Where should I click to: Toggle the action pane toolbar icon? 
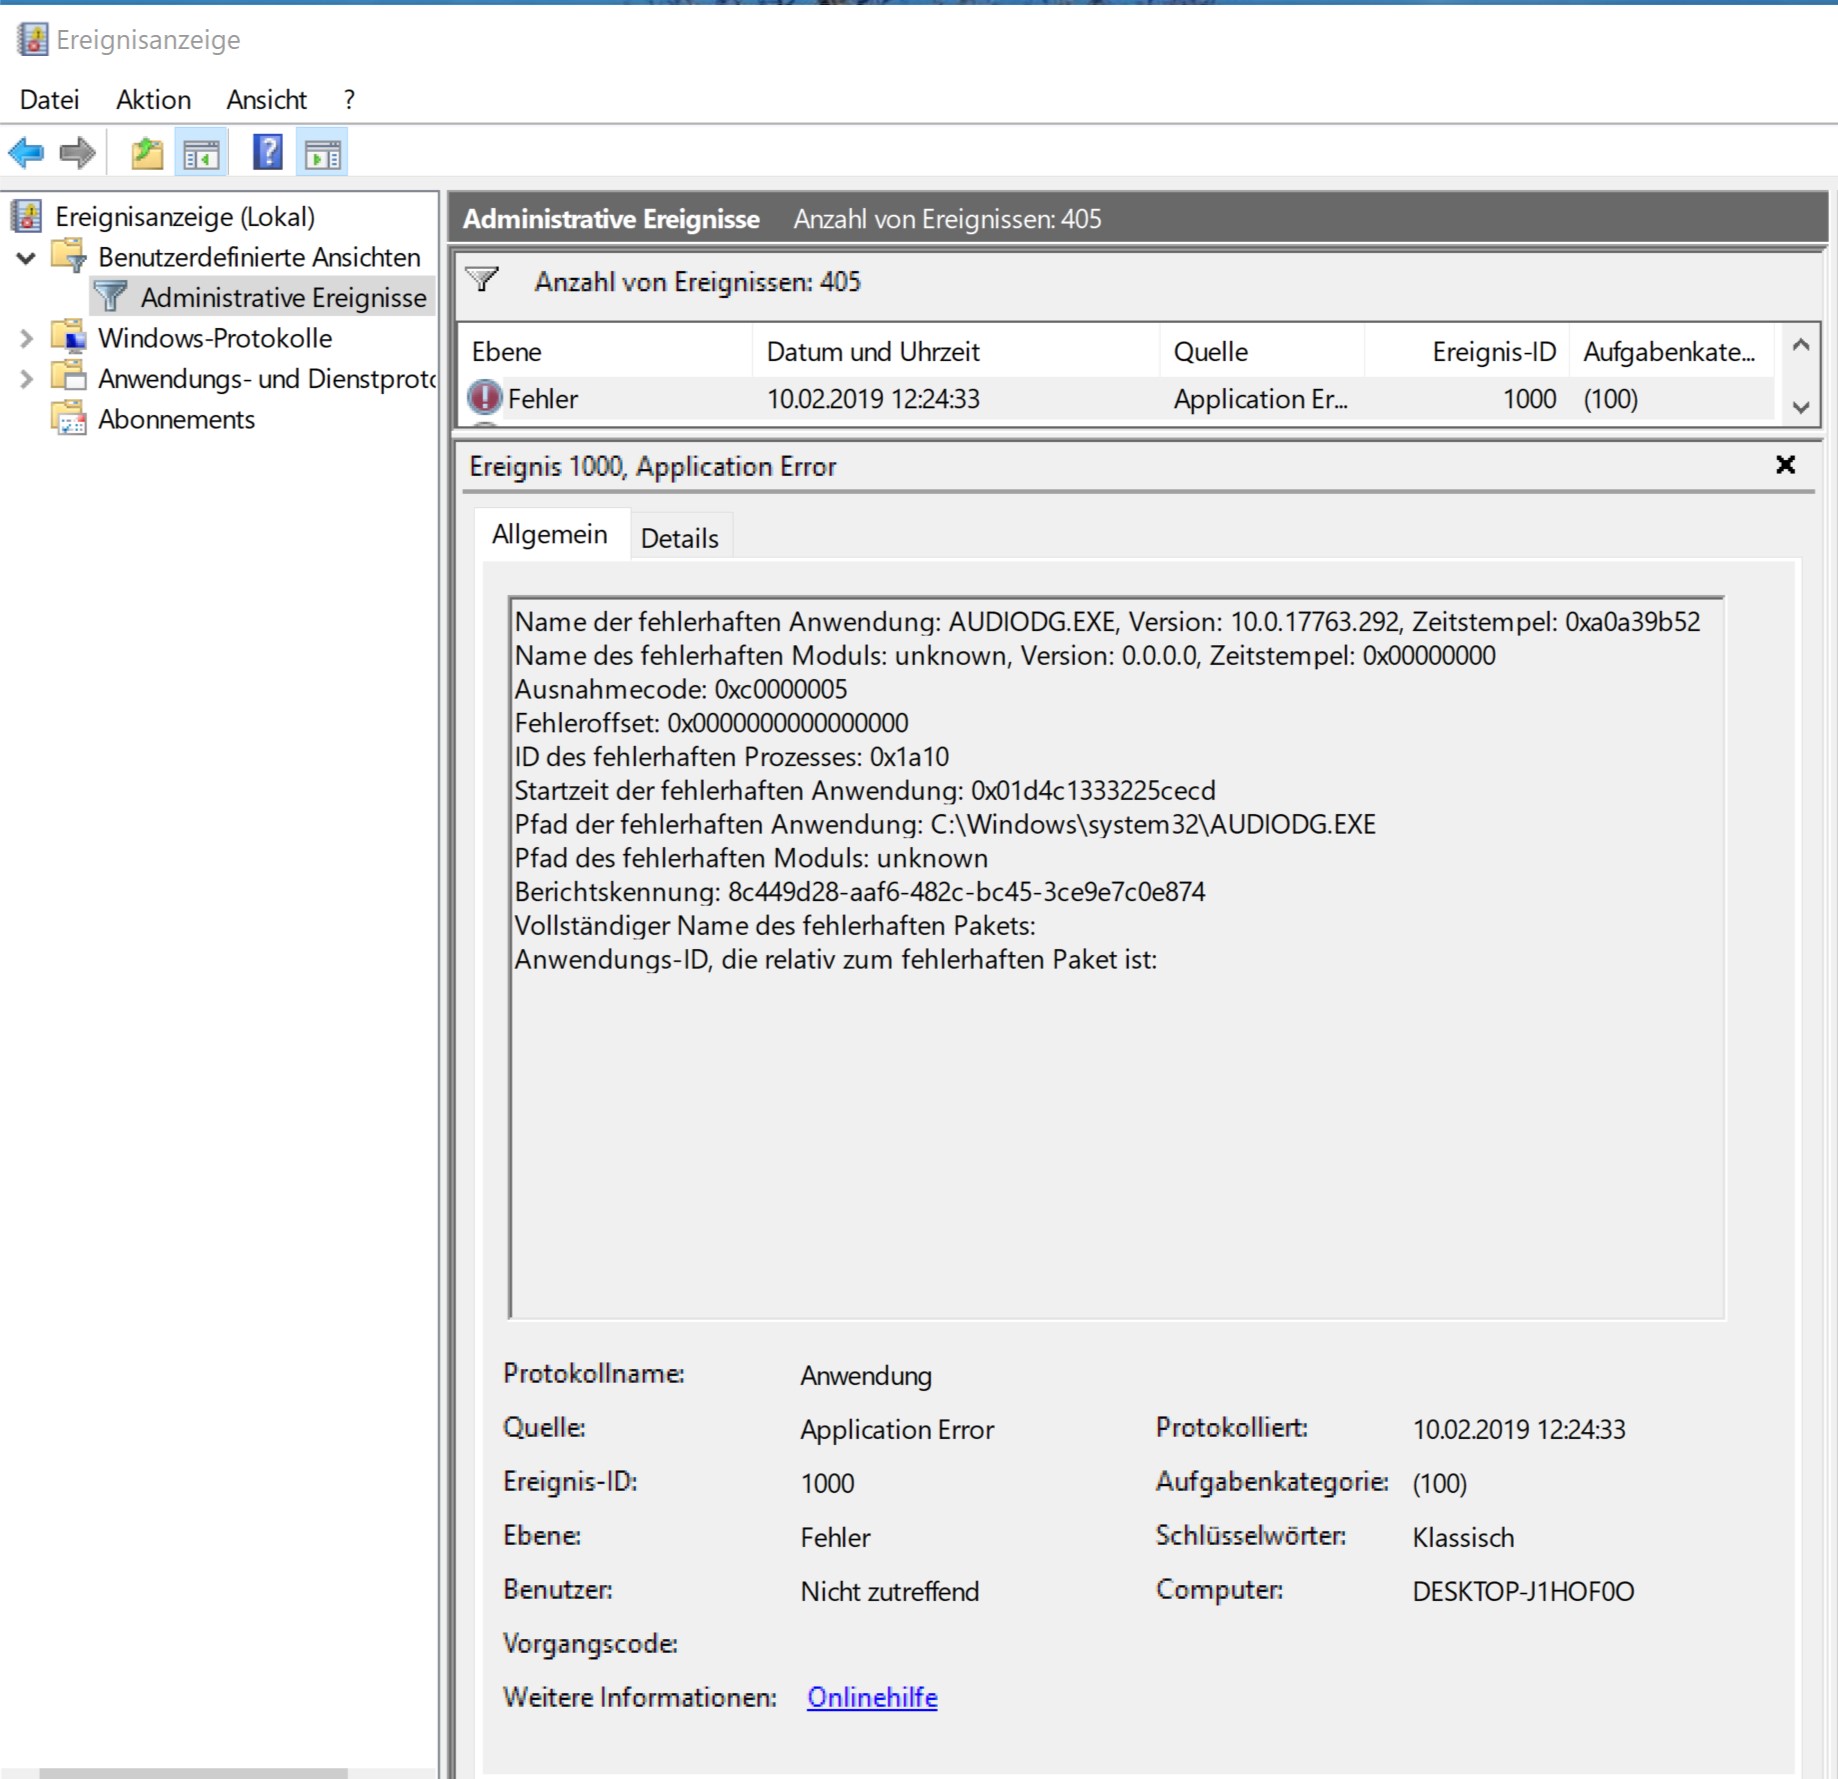point(322,153)
